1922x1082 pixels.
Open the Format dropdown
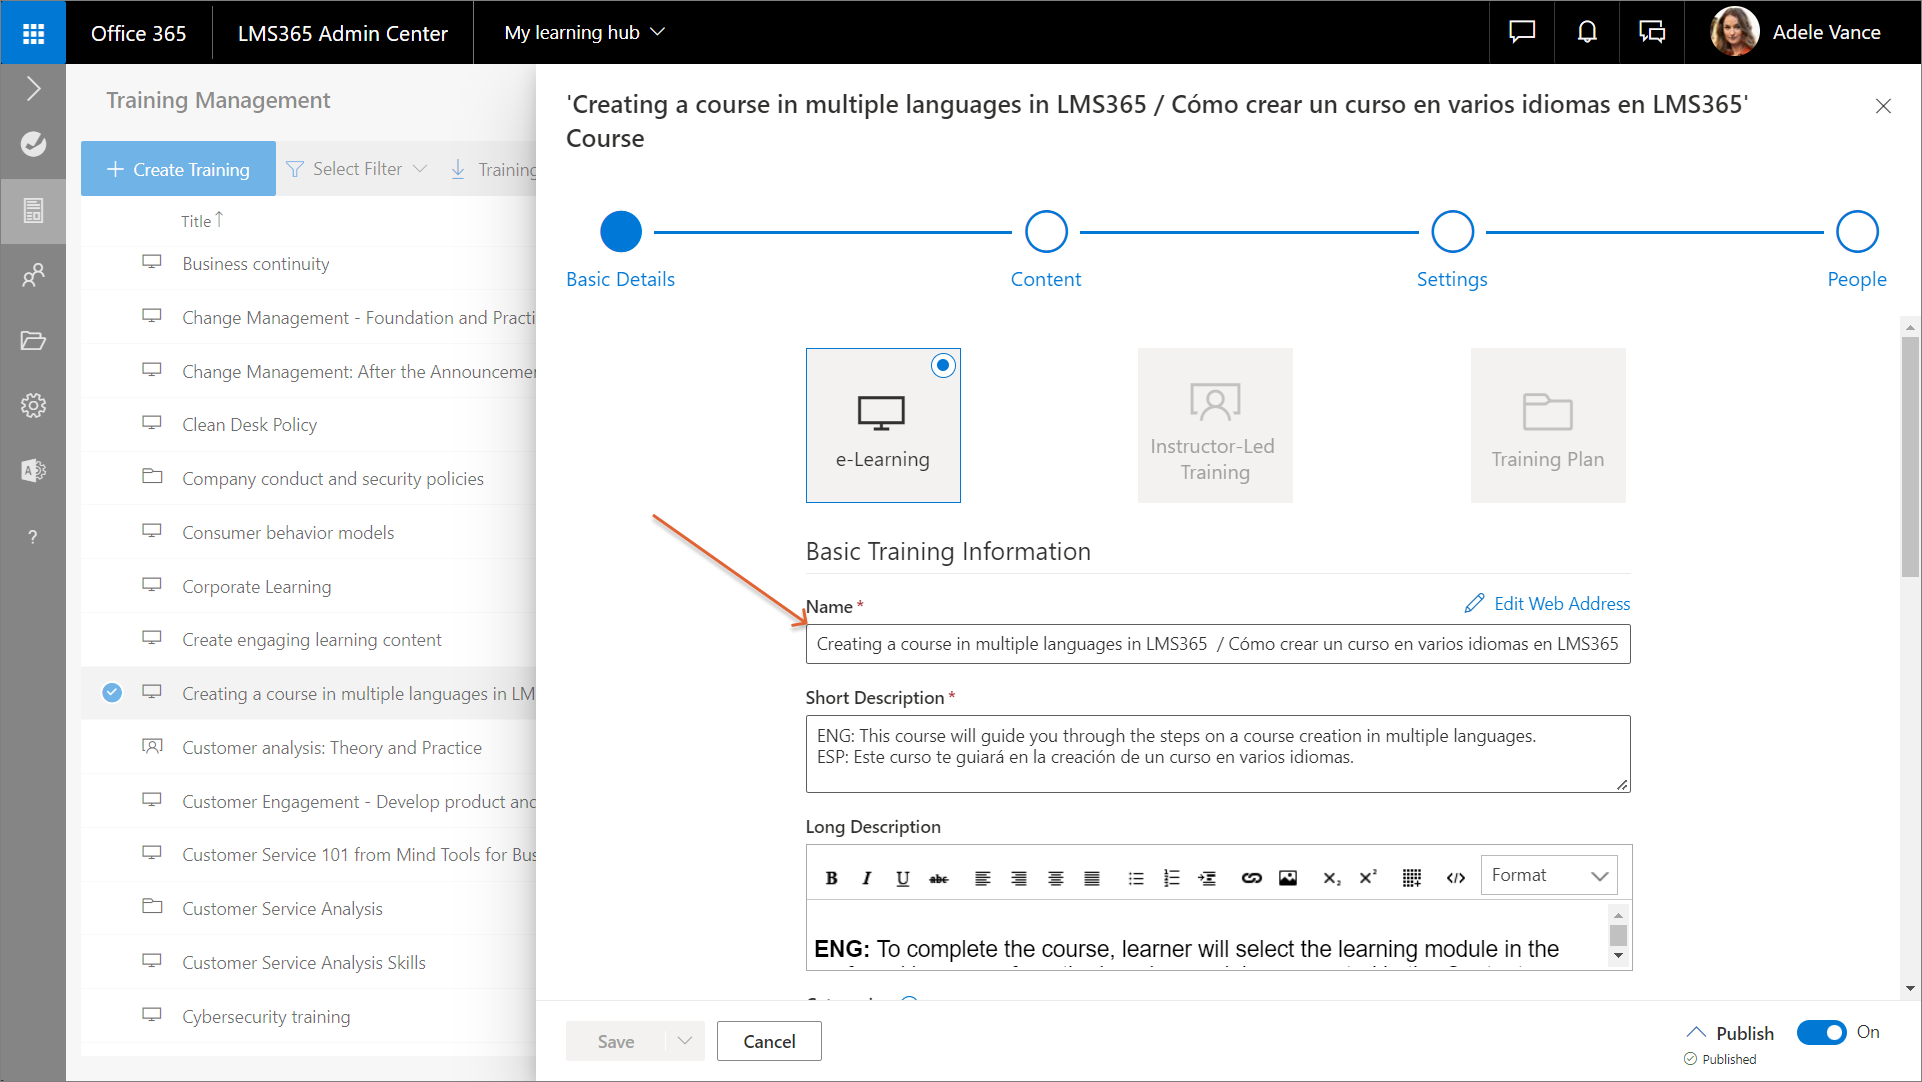point(1548,875)
